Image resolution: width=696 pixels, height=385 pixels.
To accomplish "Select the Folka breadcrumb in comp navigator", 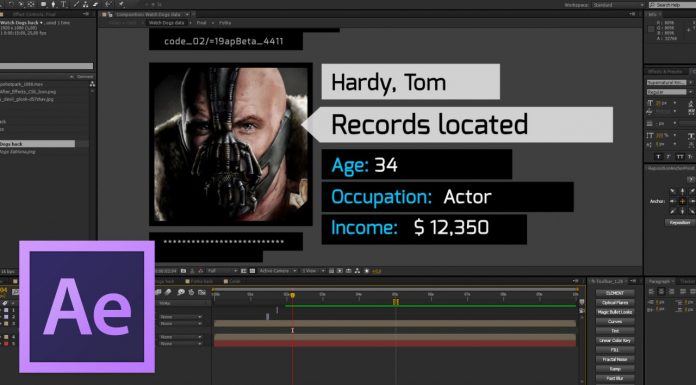I will click(225, 23).
